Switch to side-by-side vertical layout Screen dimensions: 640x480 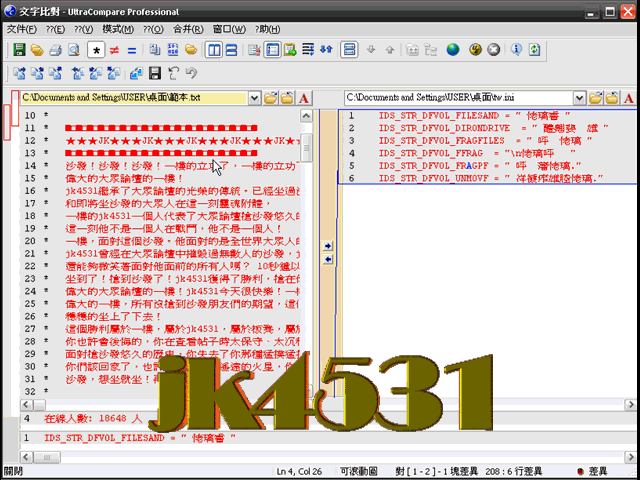click(x=211, y=49)
